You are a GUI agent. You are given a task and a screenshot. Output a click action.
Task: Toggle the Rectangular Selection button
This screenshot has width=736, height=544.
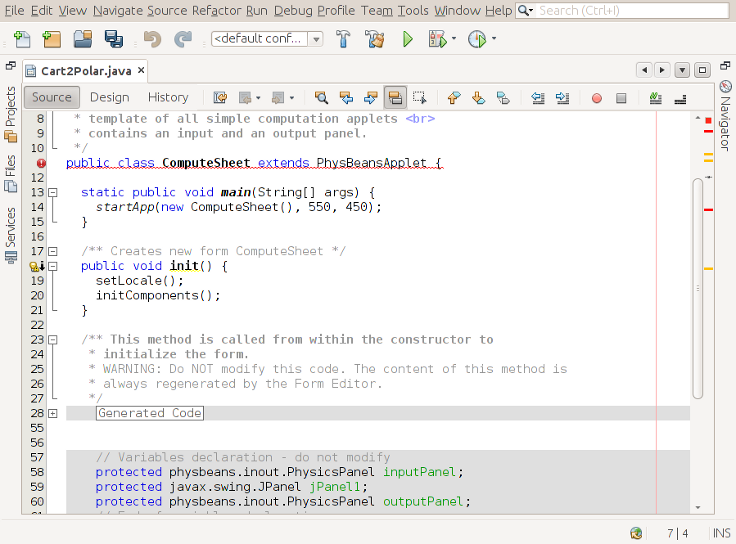(x=420, y=98)
